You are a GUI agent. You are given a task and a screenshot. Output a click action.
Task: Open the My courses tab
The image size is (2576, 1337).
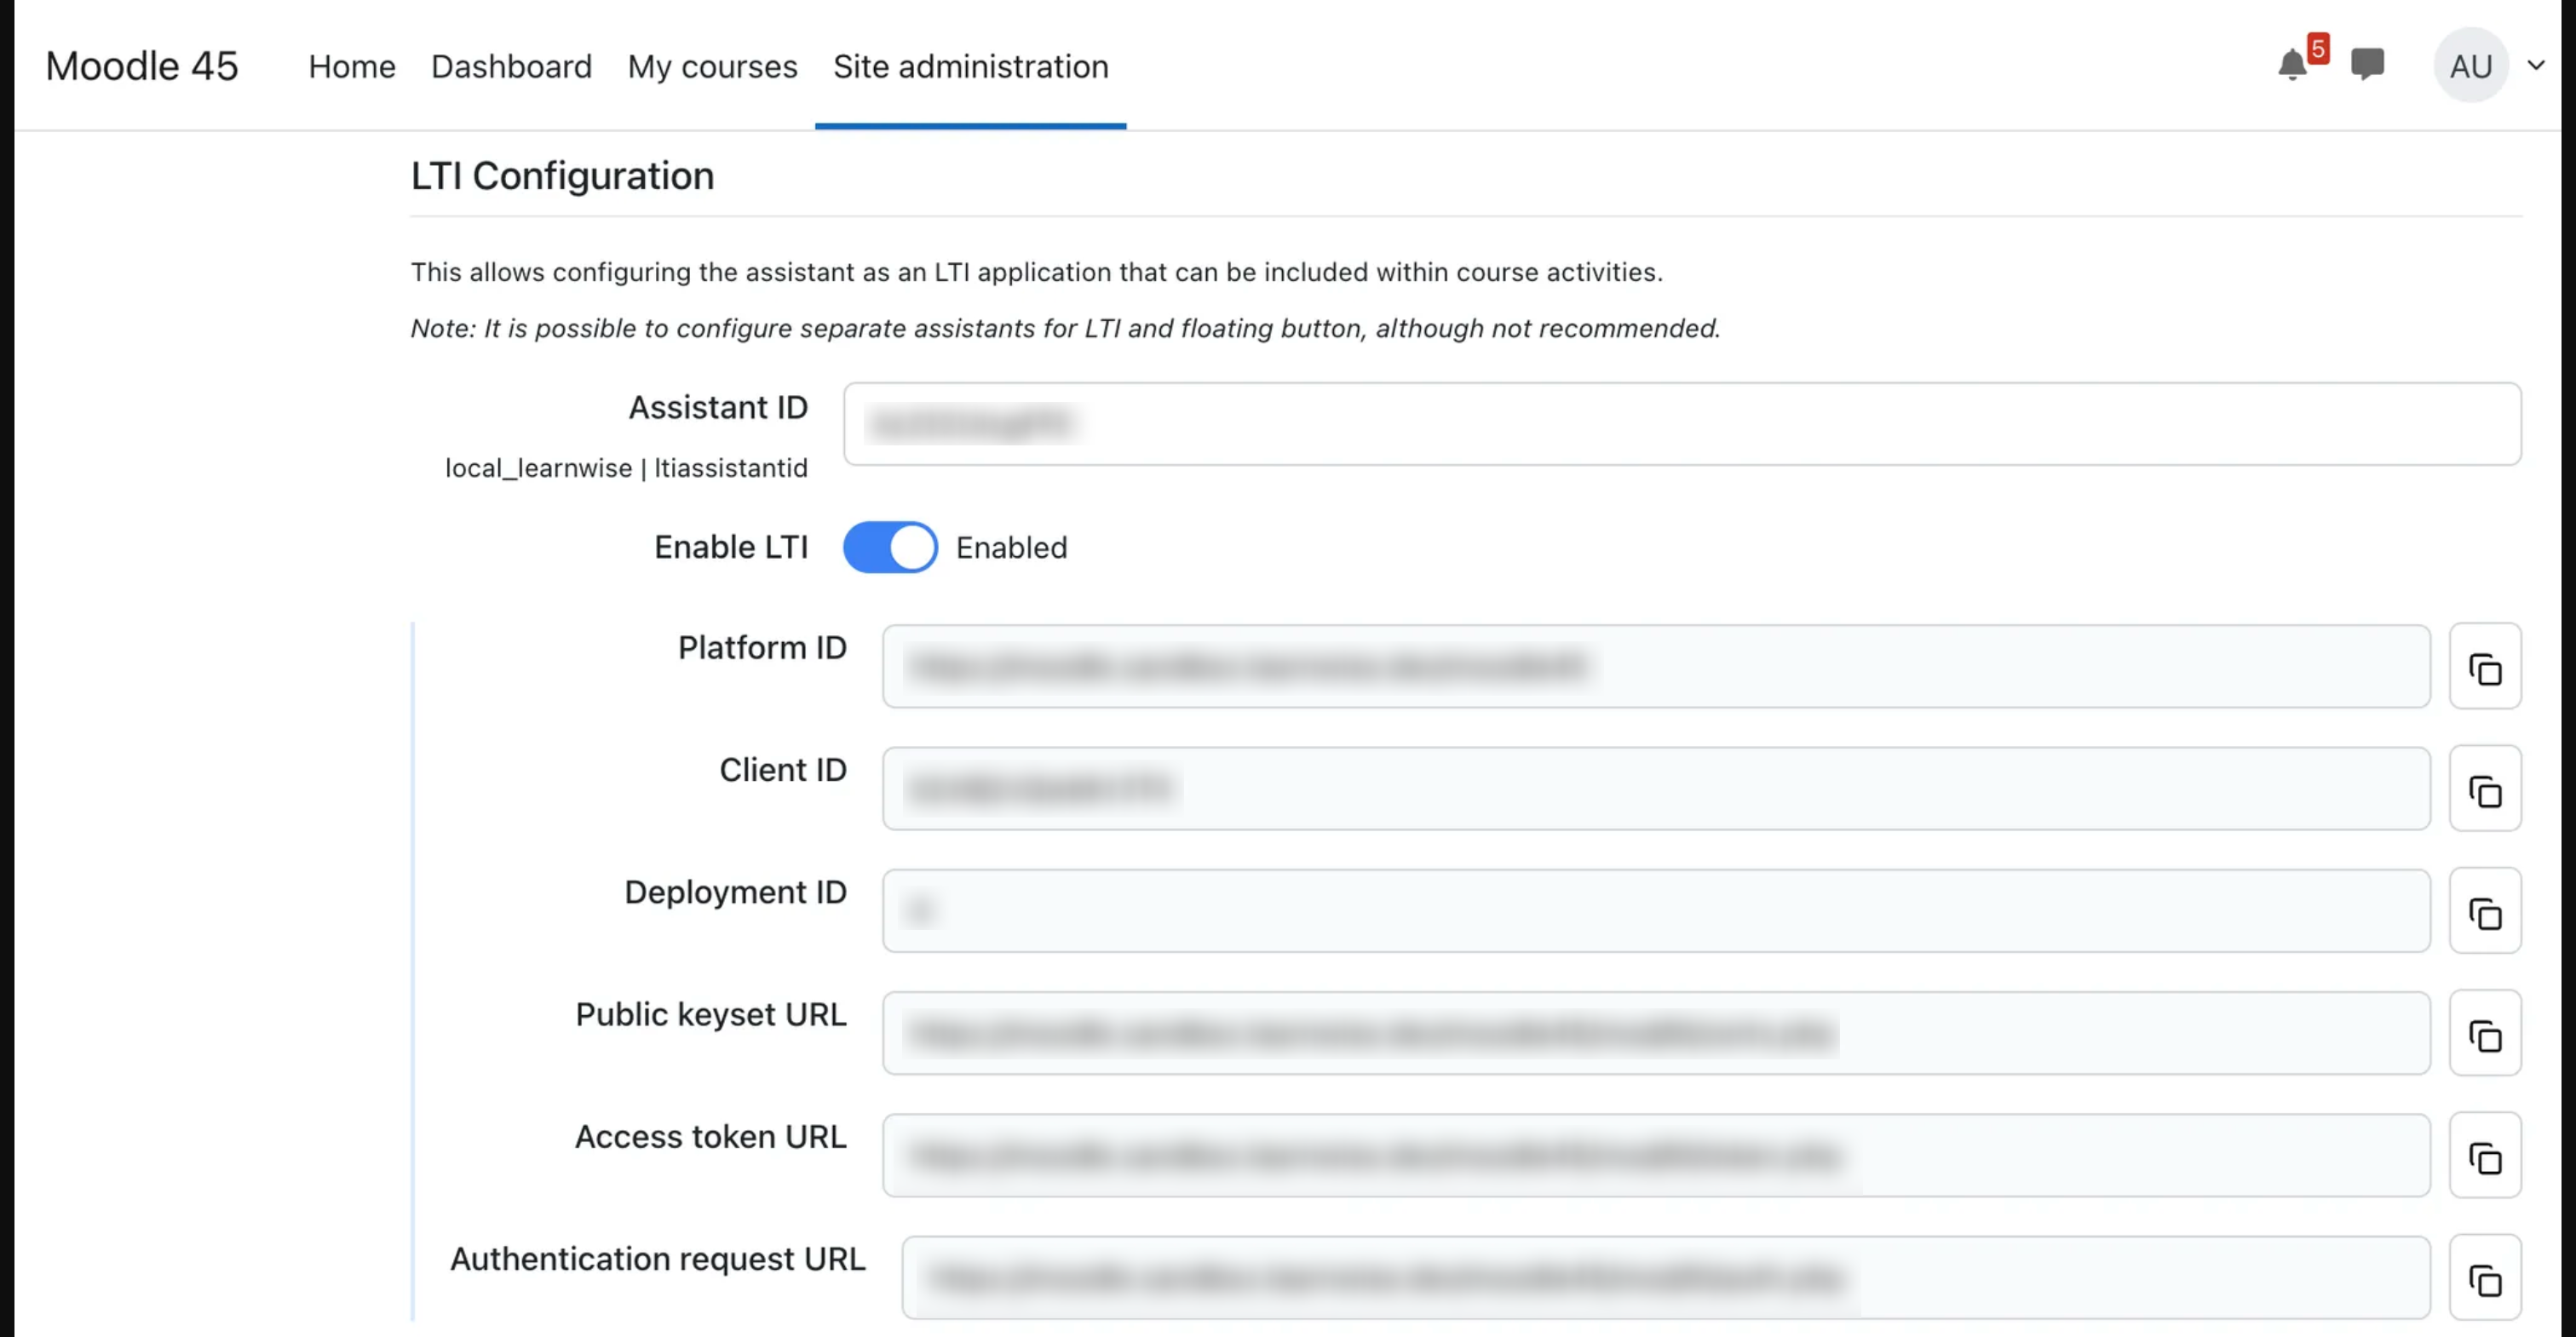pos(712,66)
